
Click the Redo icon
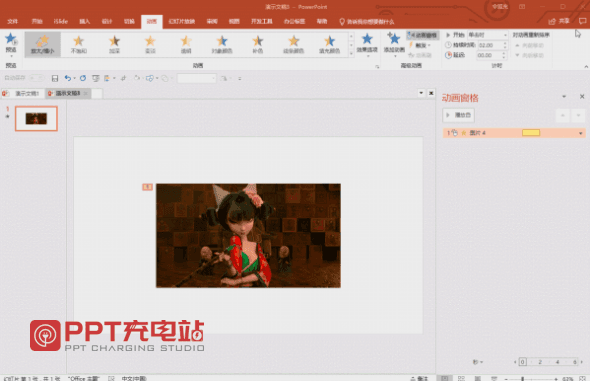83,78
